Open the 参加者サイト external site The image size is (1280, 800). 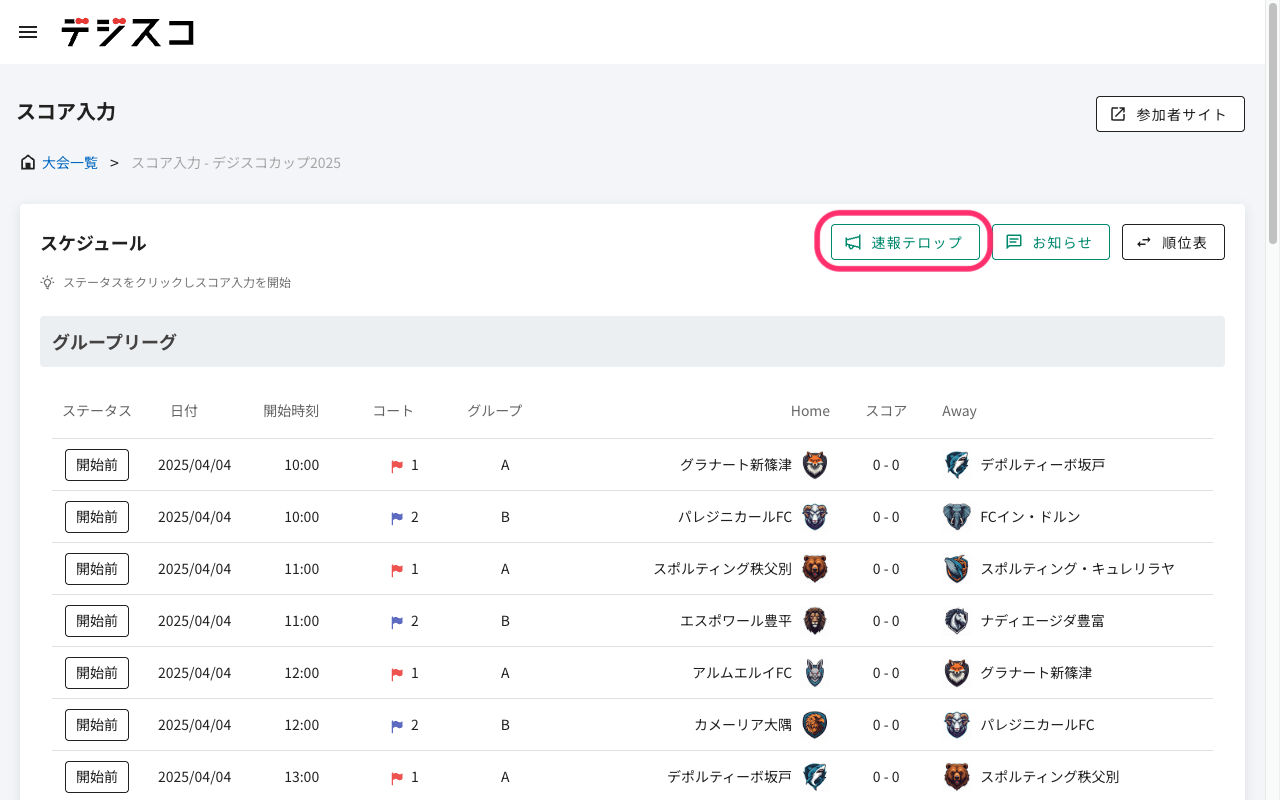pyautogui.click(x=1170, y=114)
